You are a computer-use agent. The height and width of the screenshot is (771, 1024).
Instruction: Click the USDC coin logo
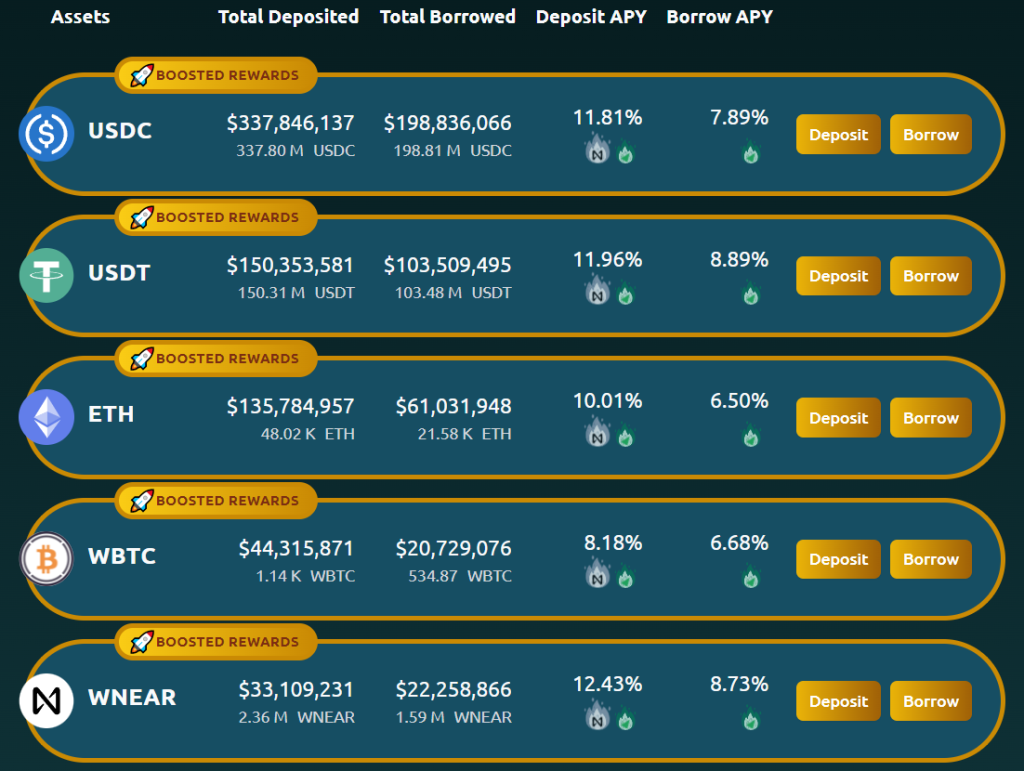coord(46,134)
